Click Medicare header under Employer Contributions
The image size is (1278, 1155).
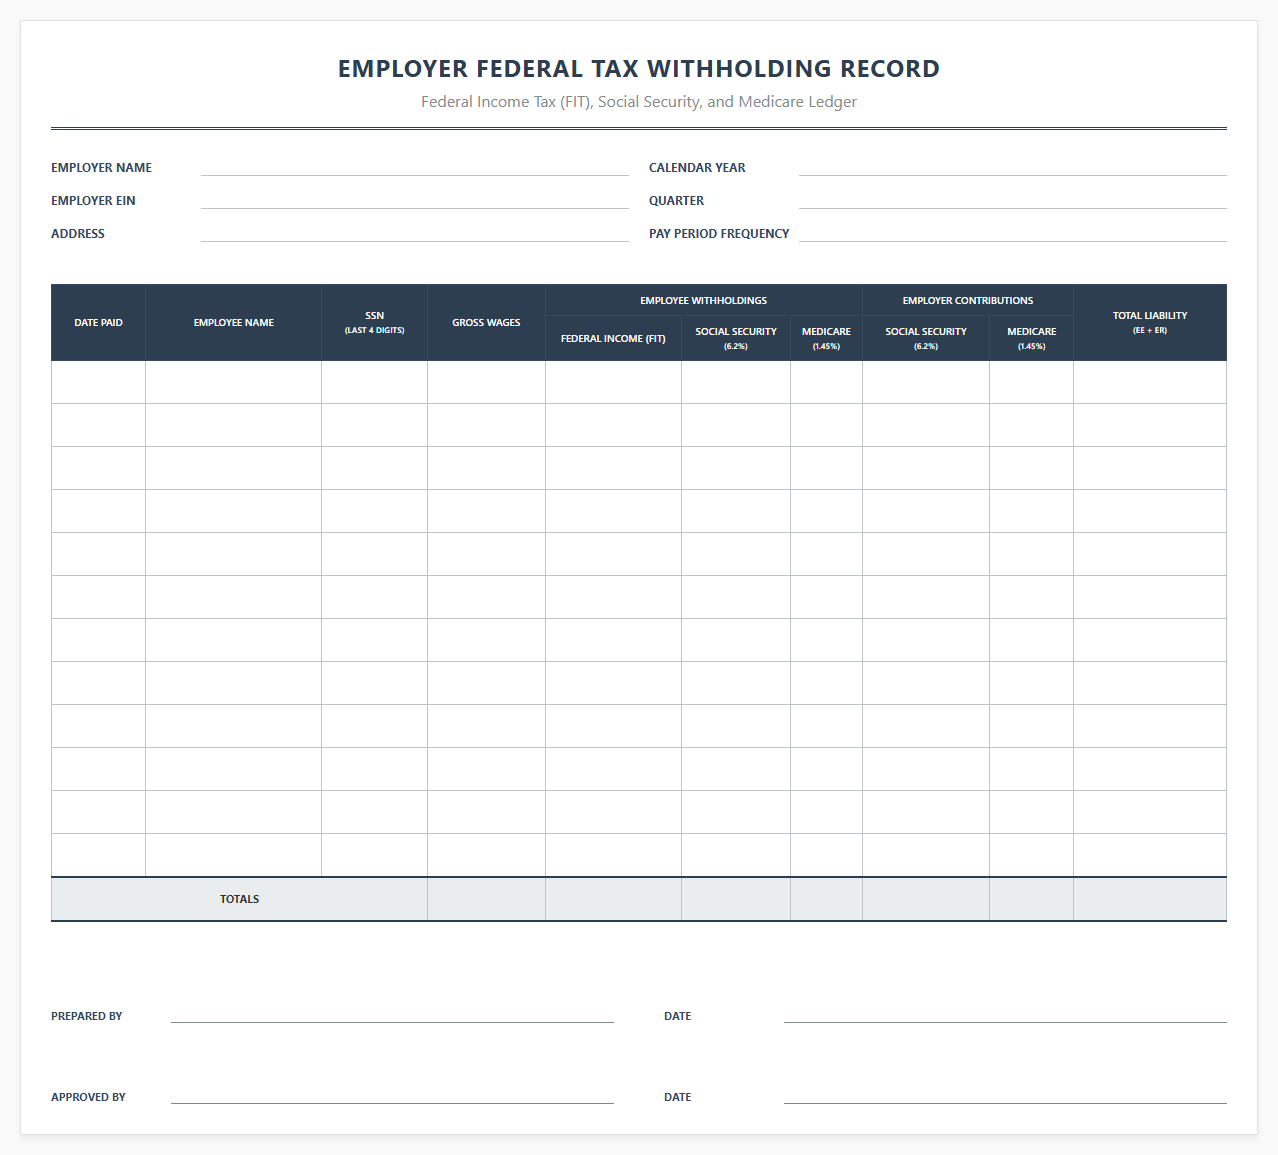click(1031, 338)
